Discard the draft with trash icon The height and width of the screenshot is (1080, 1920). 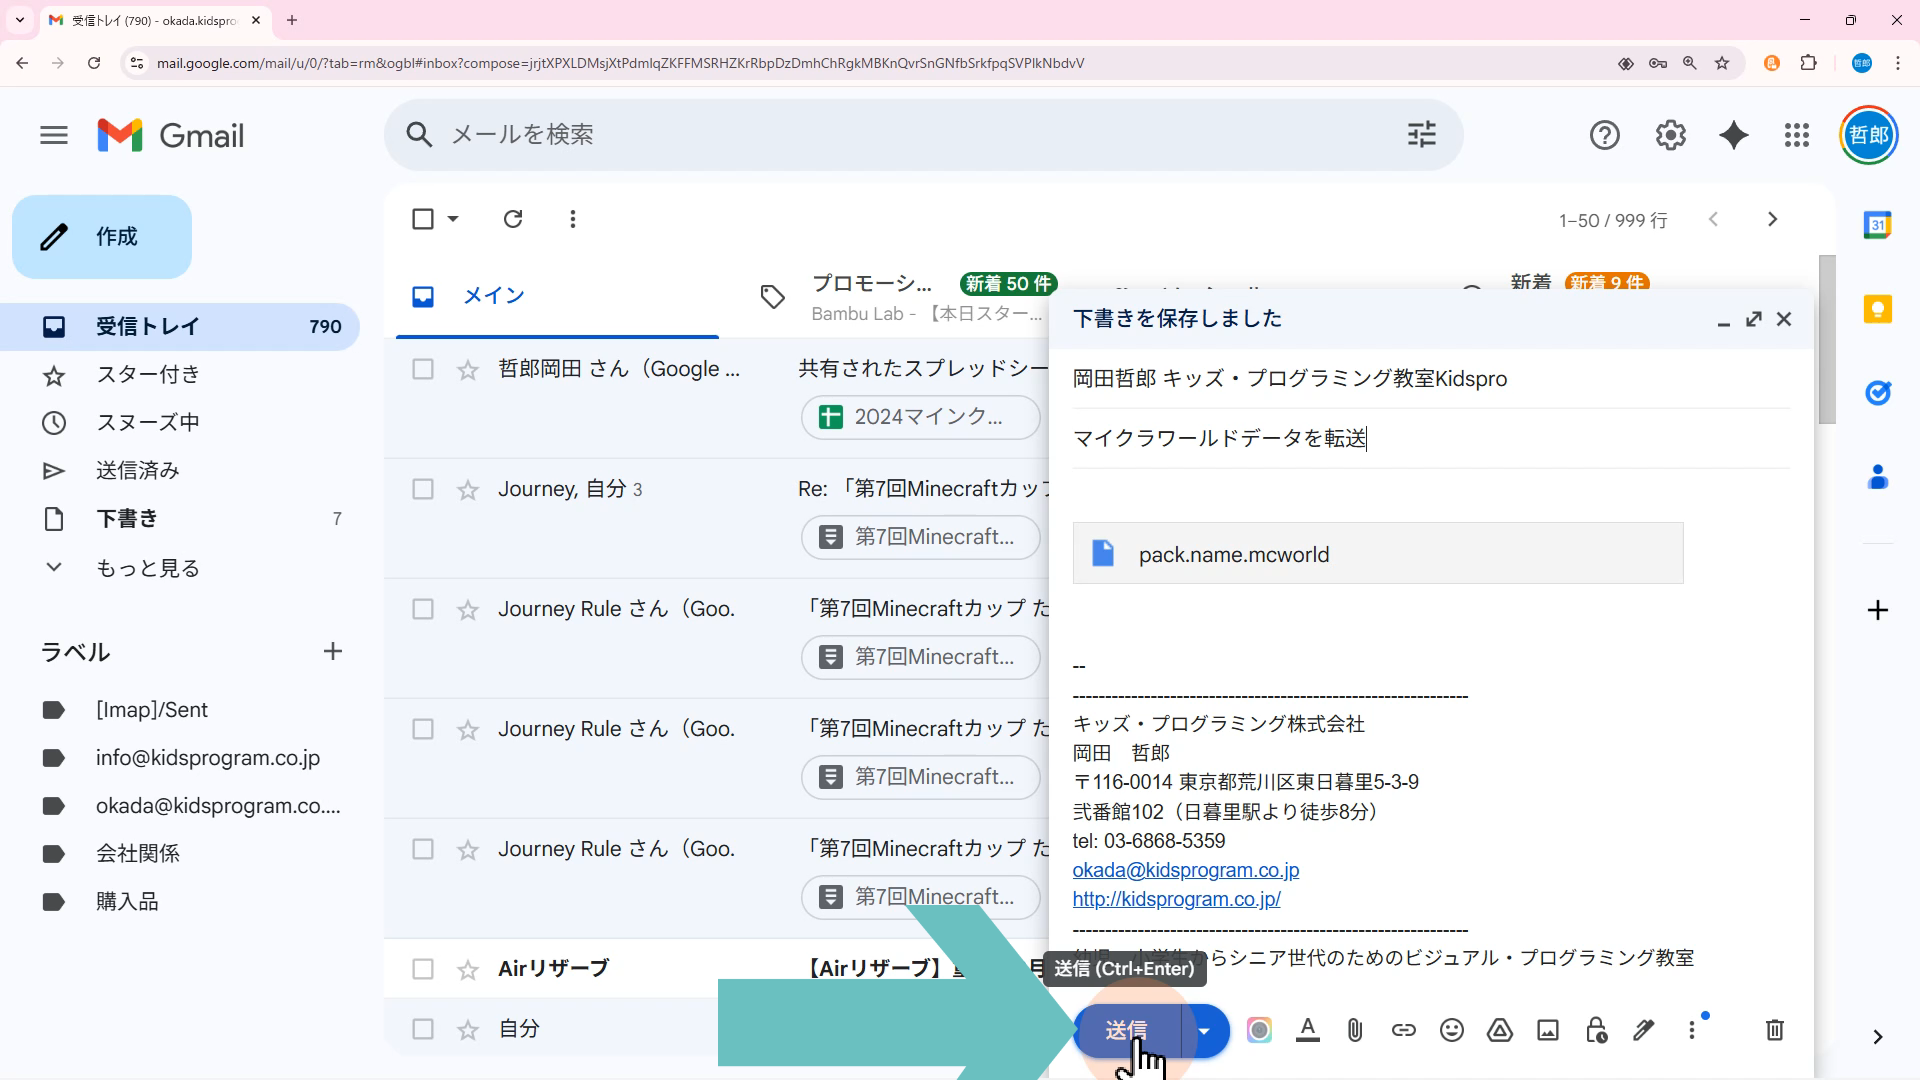pos(1775,1030)
